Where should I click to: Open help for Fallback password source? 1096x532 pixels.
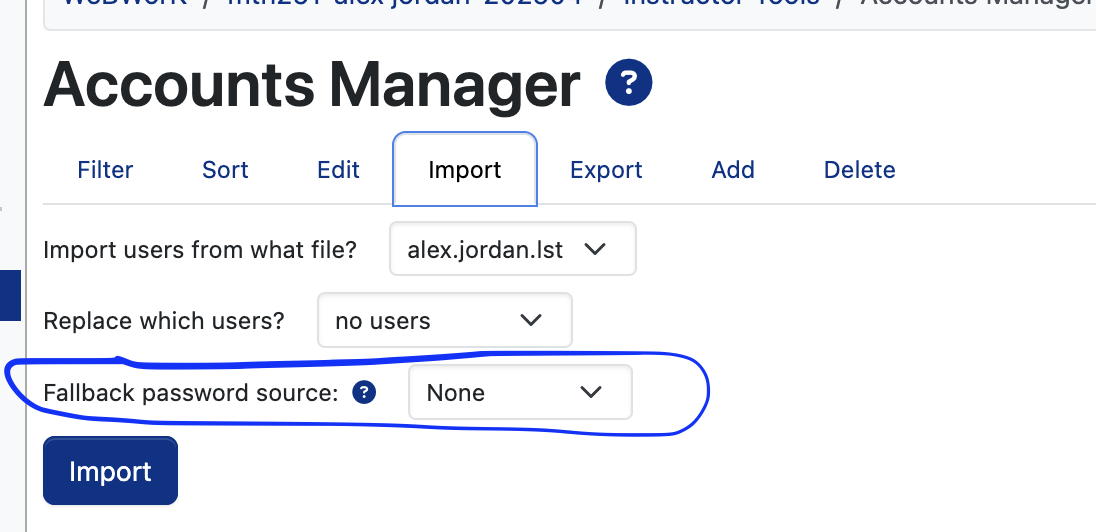coord(364,393)
